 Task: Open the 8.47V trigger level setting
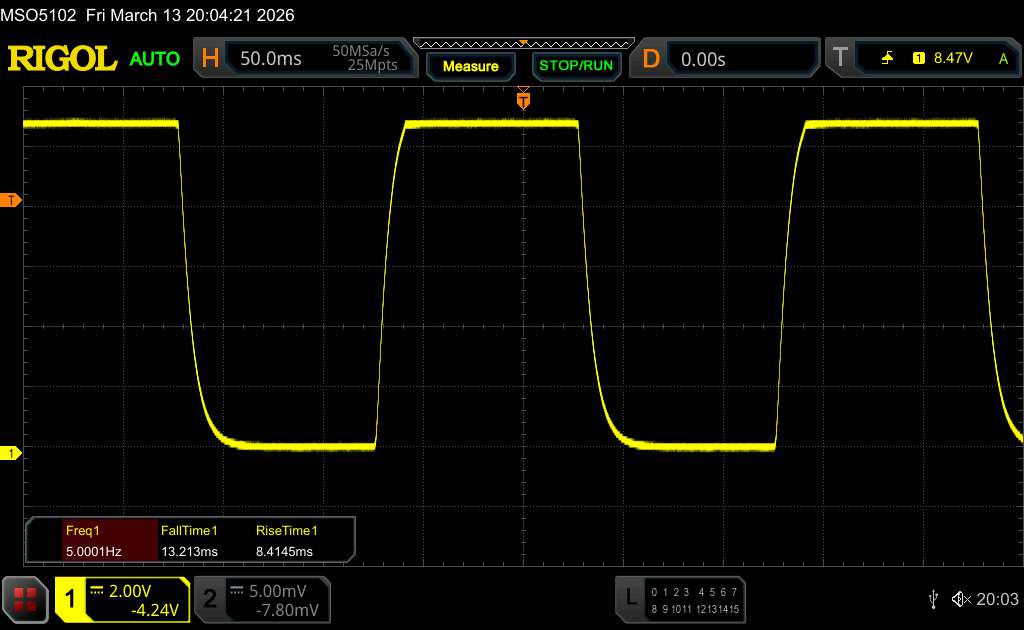(952, 59)
